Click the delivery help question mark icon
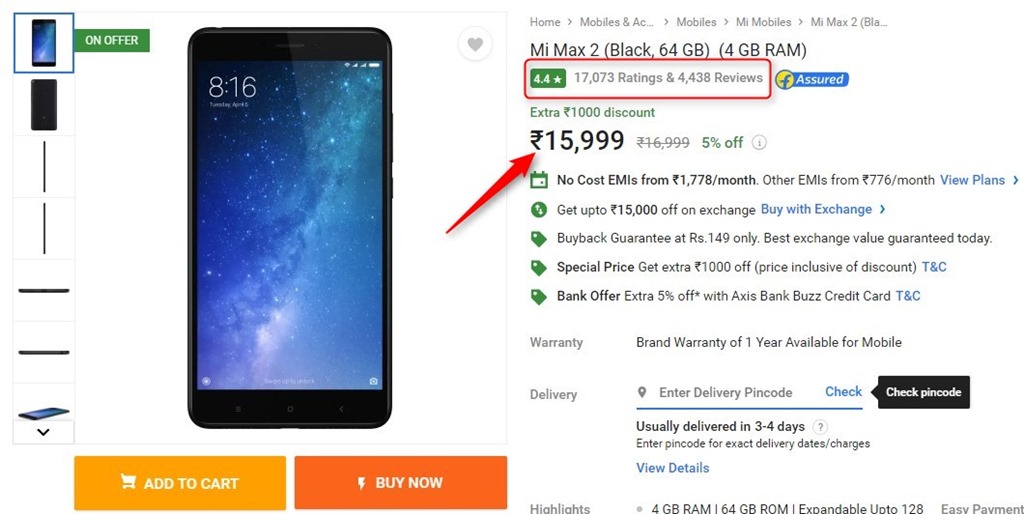 [820, 427]
